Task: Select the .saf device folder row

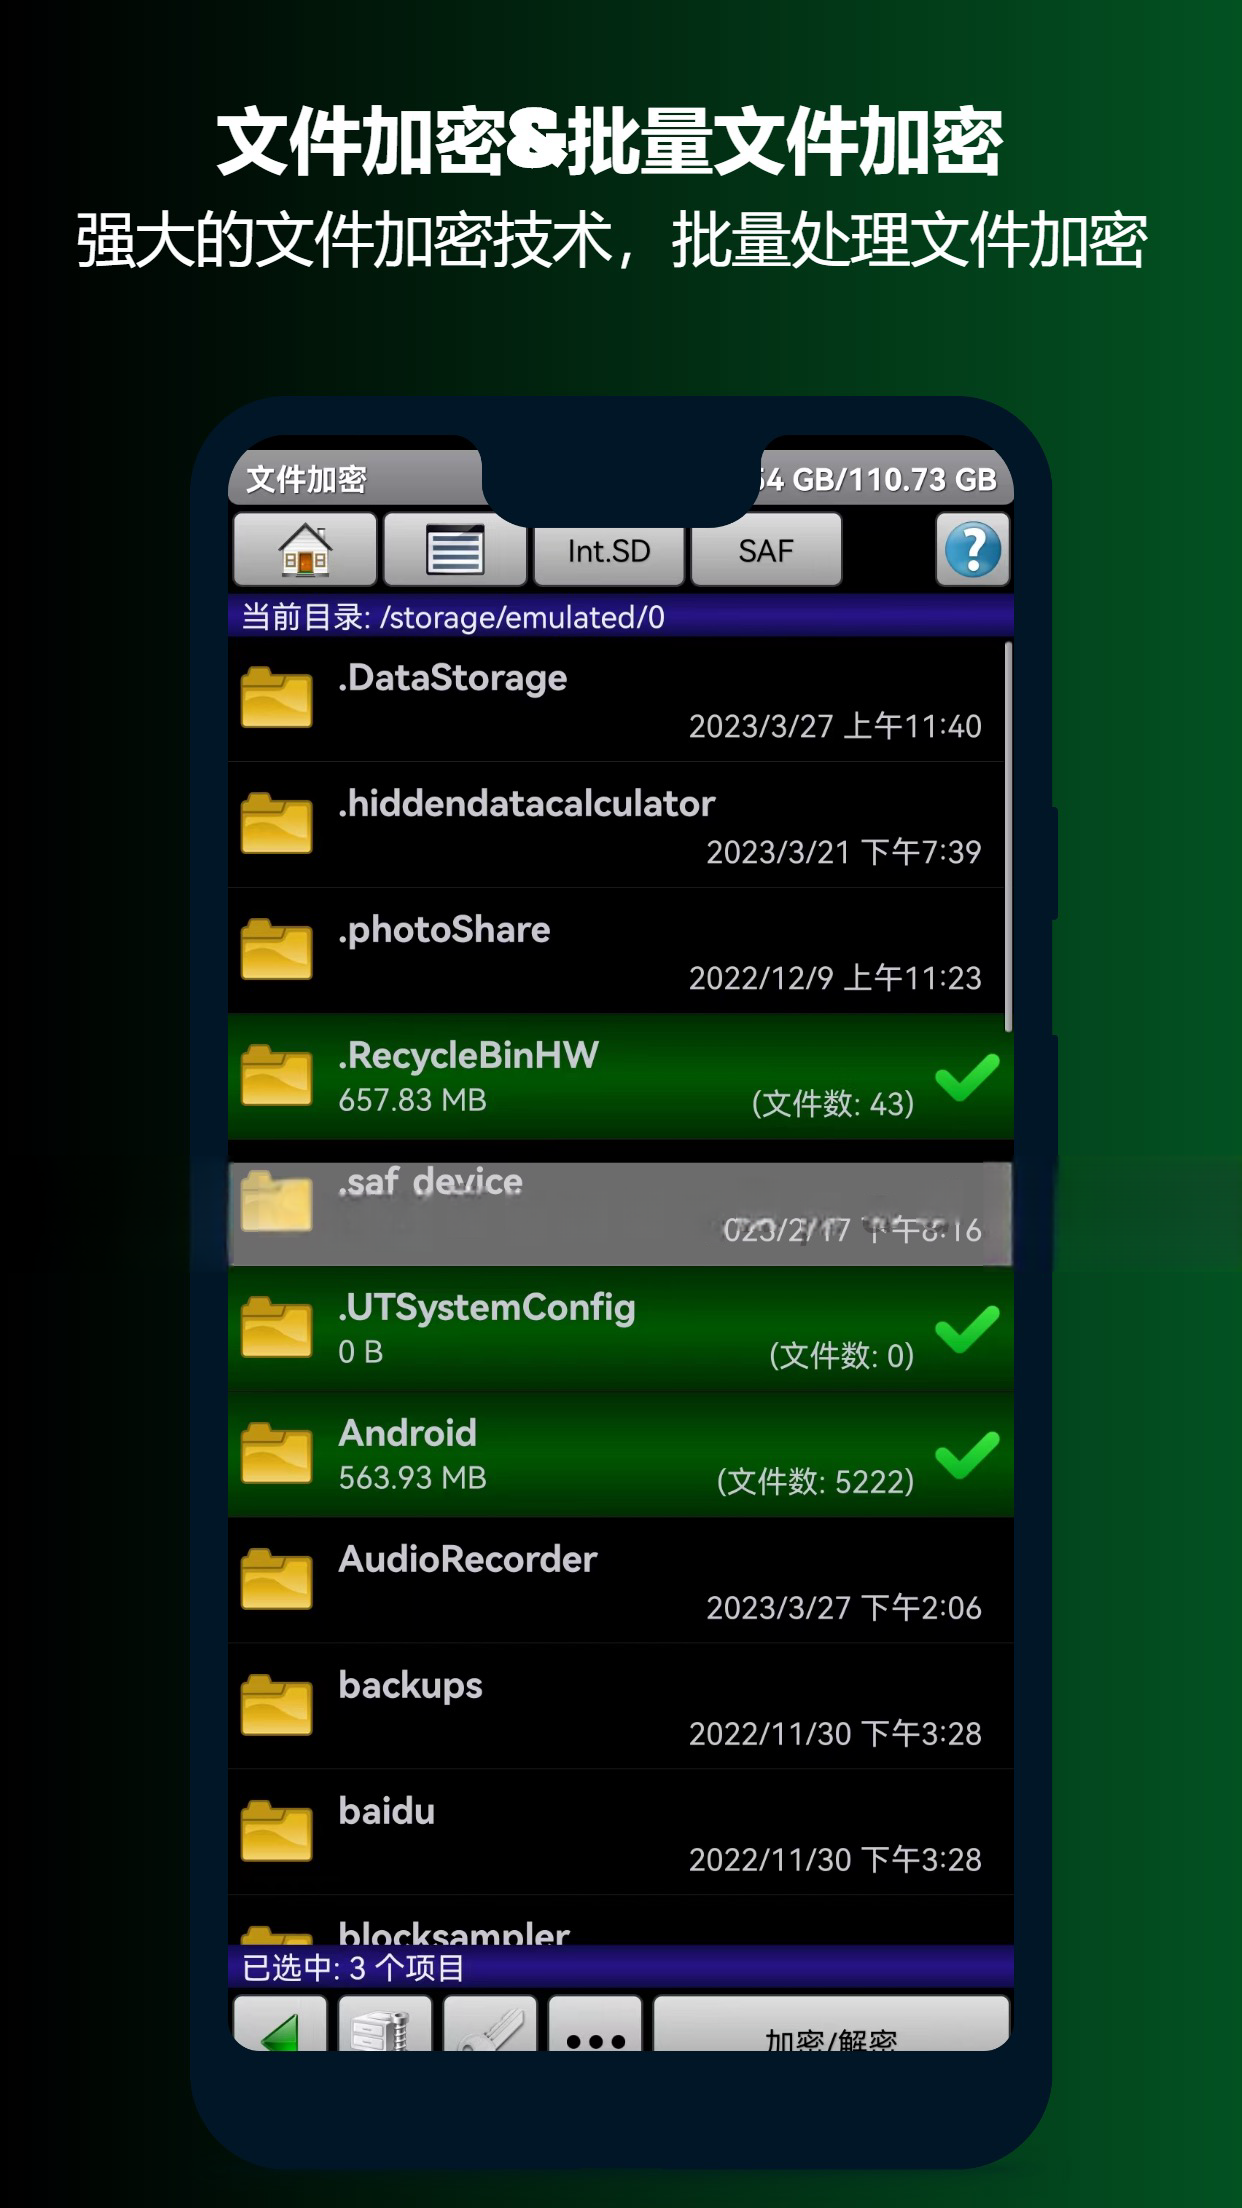Action: click(x=620, y=1214)
